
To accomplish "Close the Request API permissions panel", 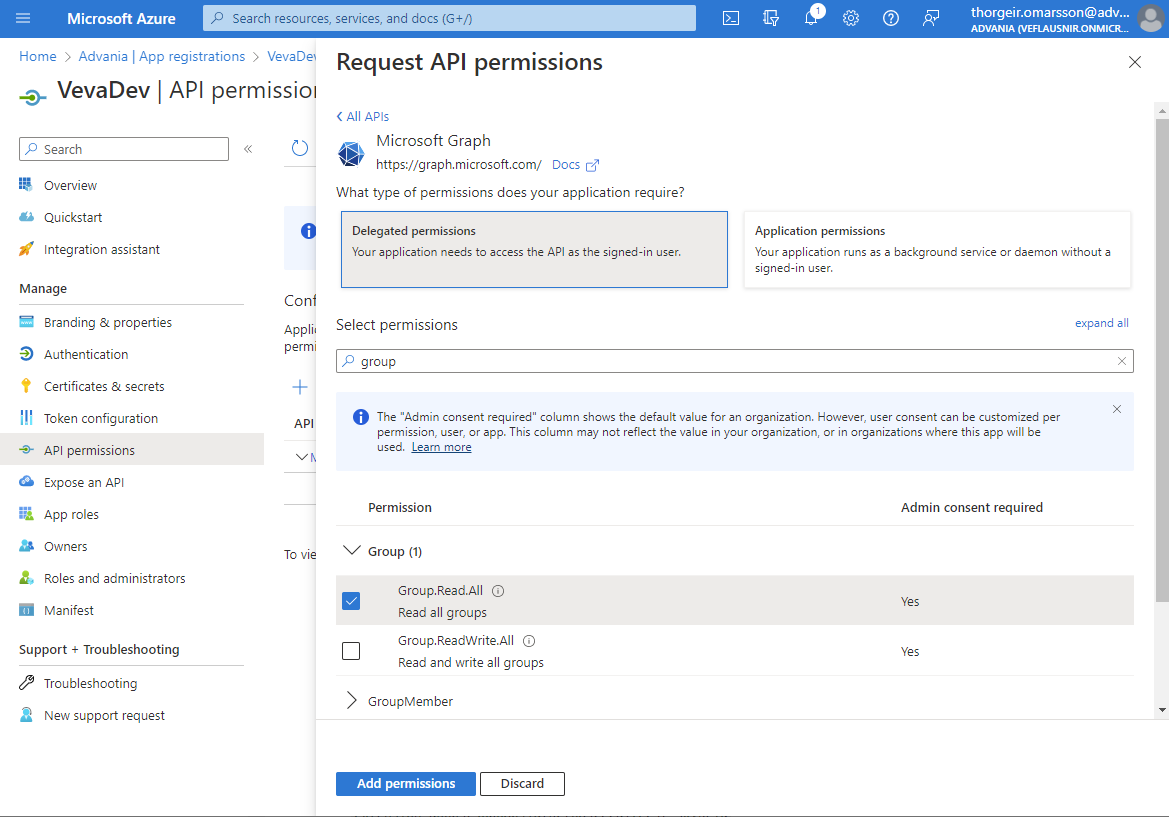I will coord(1135,62).
